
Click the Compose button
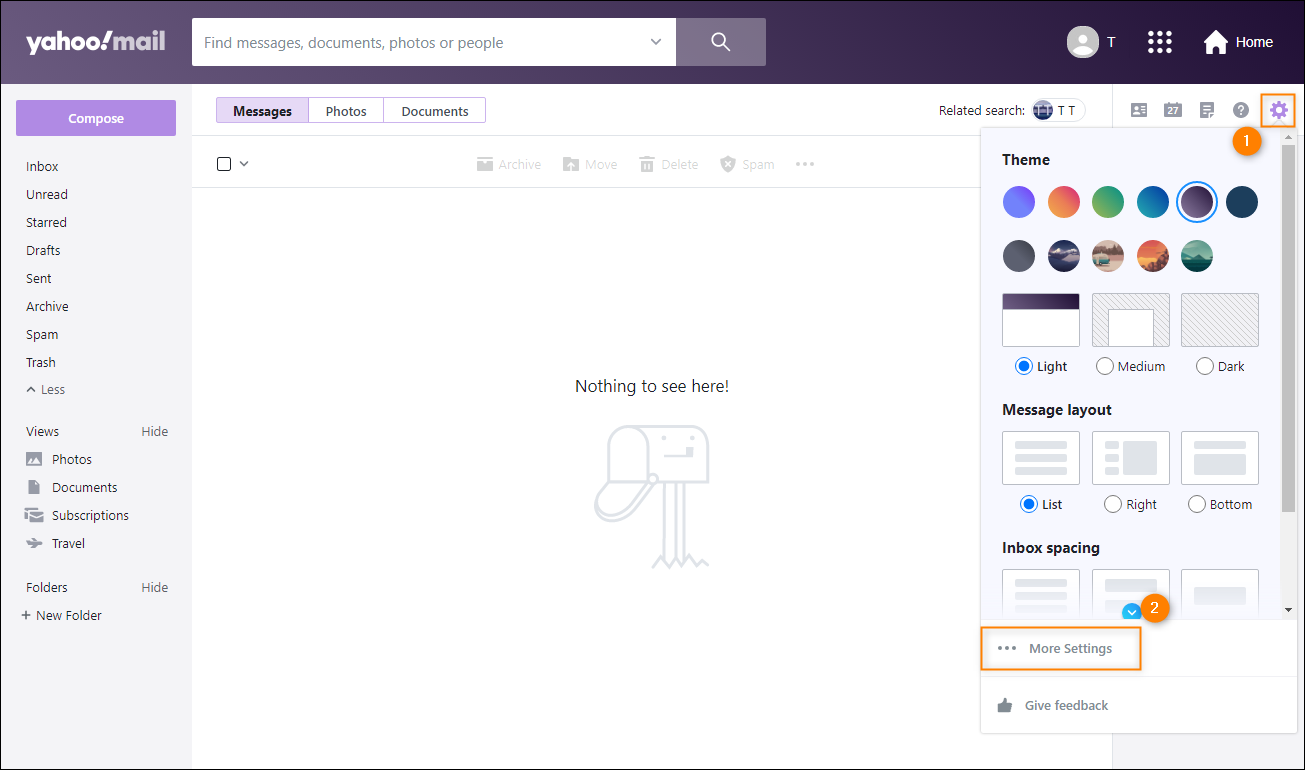[x=95, y=117]
